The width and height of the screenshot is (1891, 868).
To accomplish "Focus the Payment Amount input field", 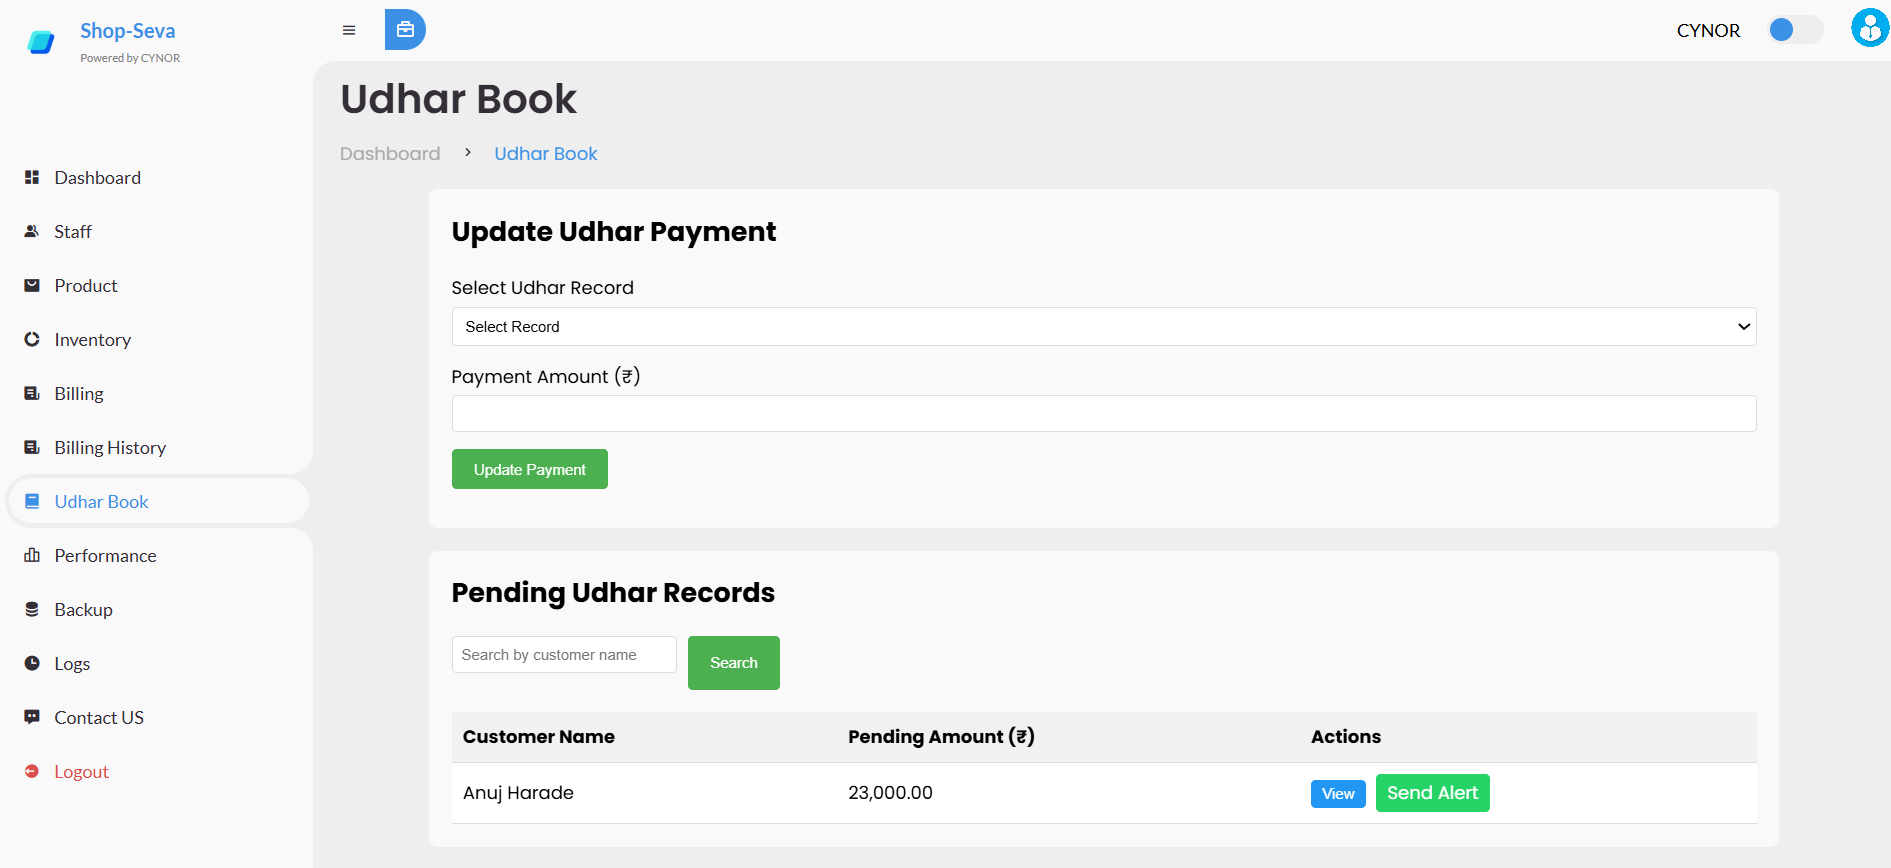I will 1103,414.
